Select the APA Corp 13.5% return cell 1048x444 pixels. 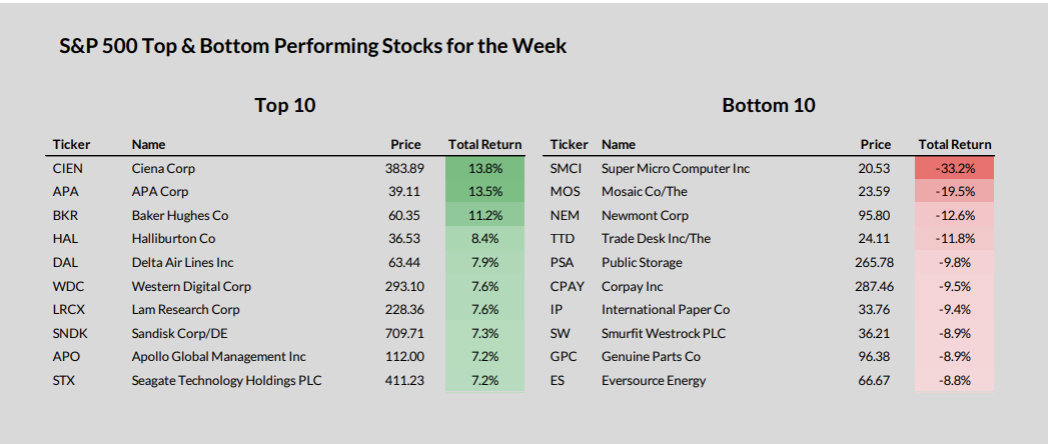485,191
